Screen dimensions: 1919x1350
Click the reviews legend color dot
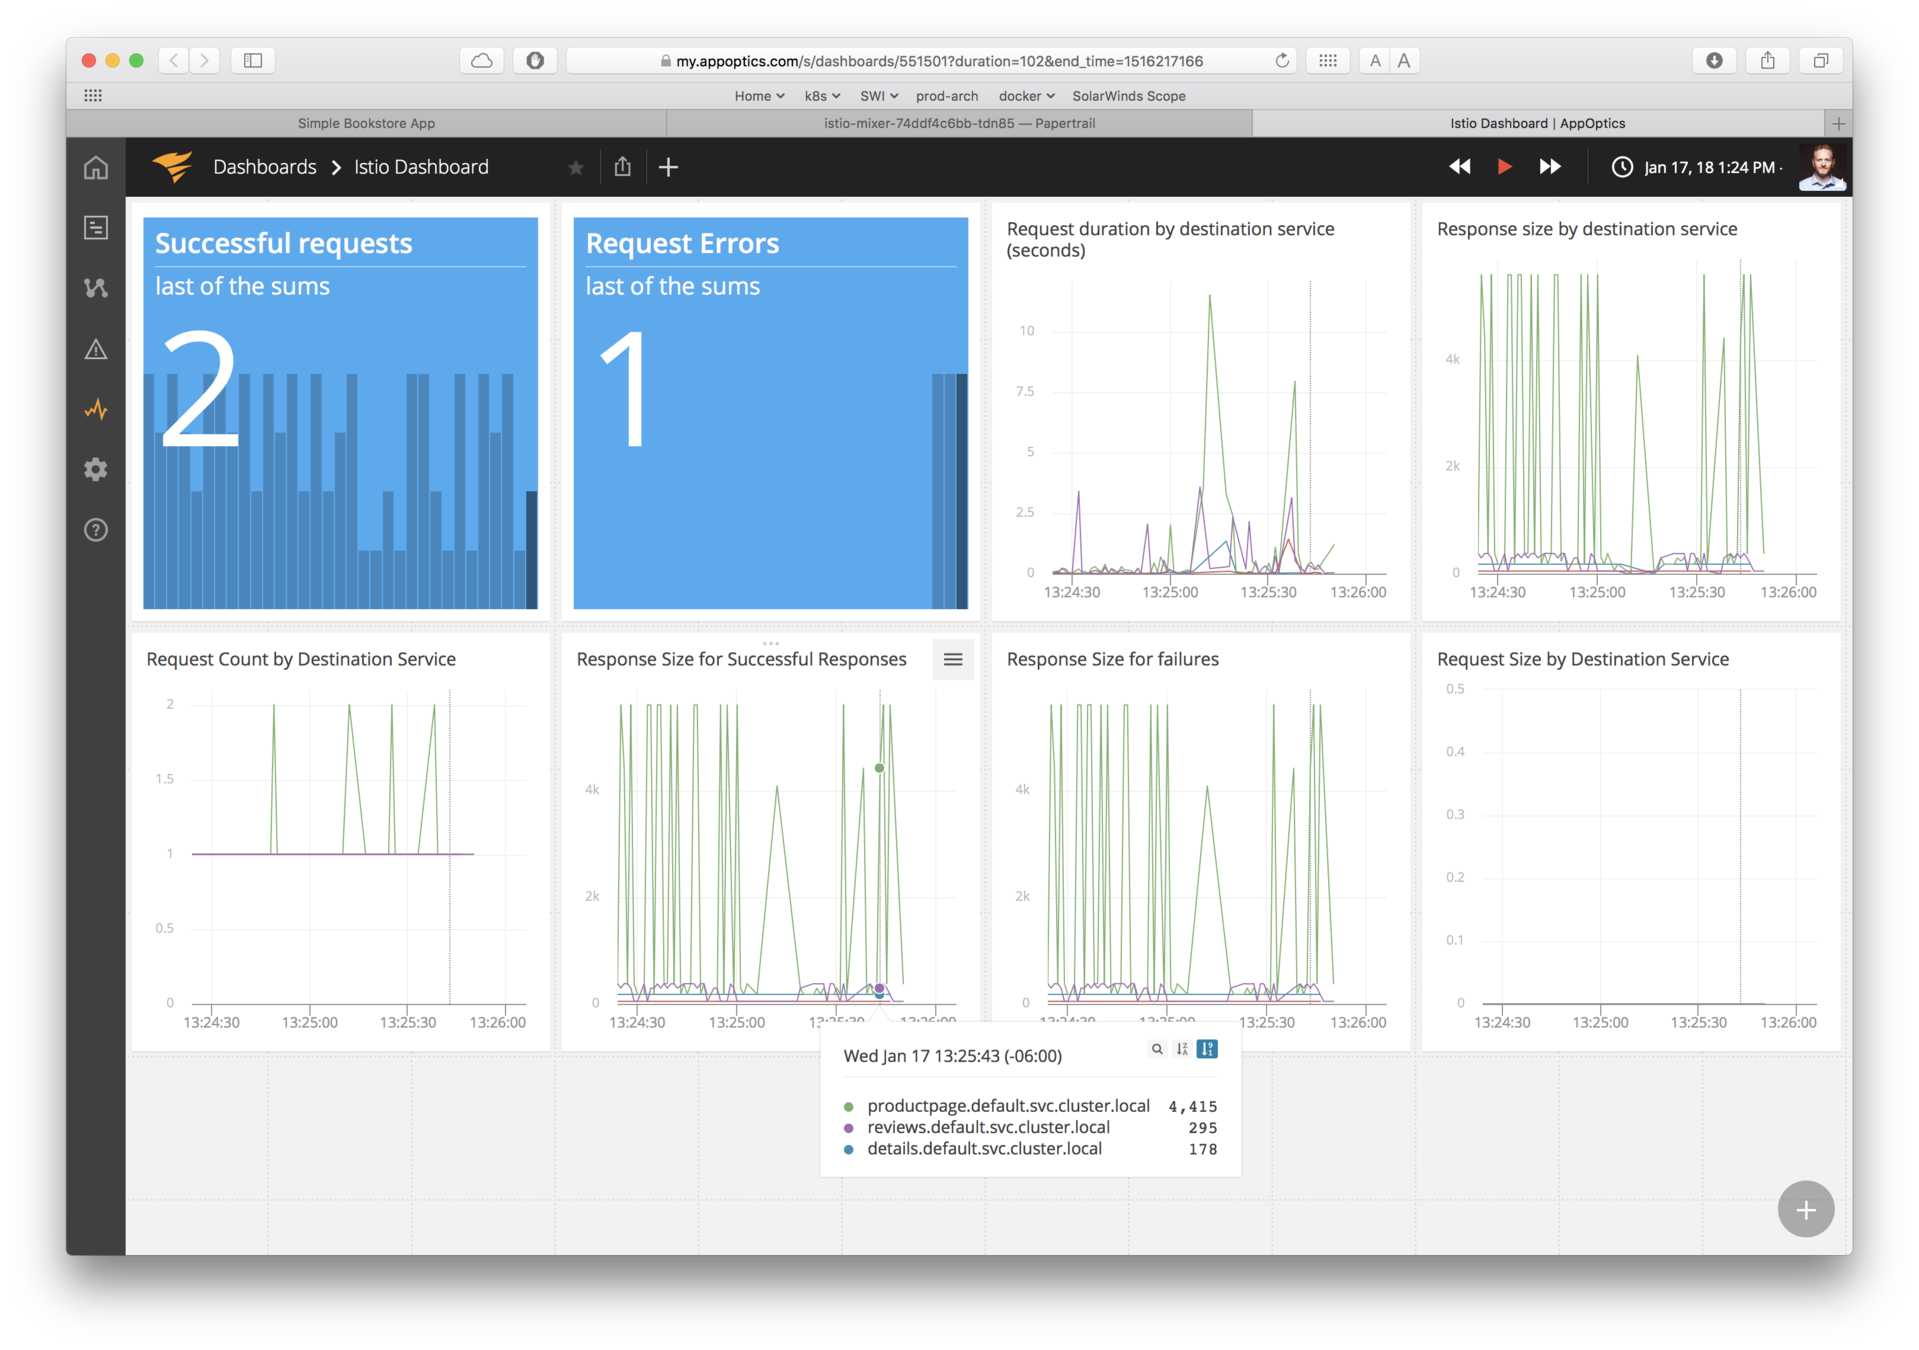[x=849, y=1128]
